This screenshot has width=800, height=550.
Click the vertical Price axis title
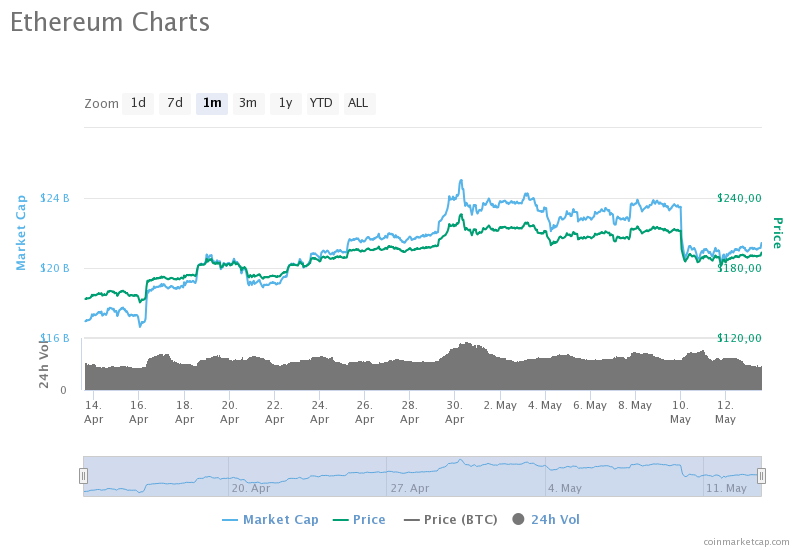pyautogui.click(x=777, y=233)
